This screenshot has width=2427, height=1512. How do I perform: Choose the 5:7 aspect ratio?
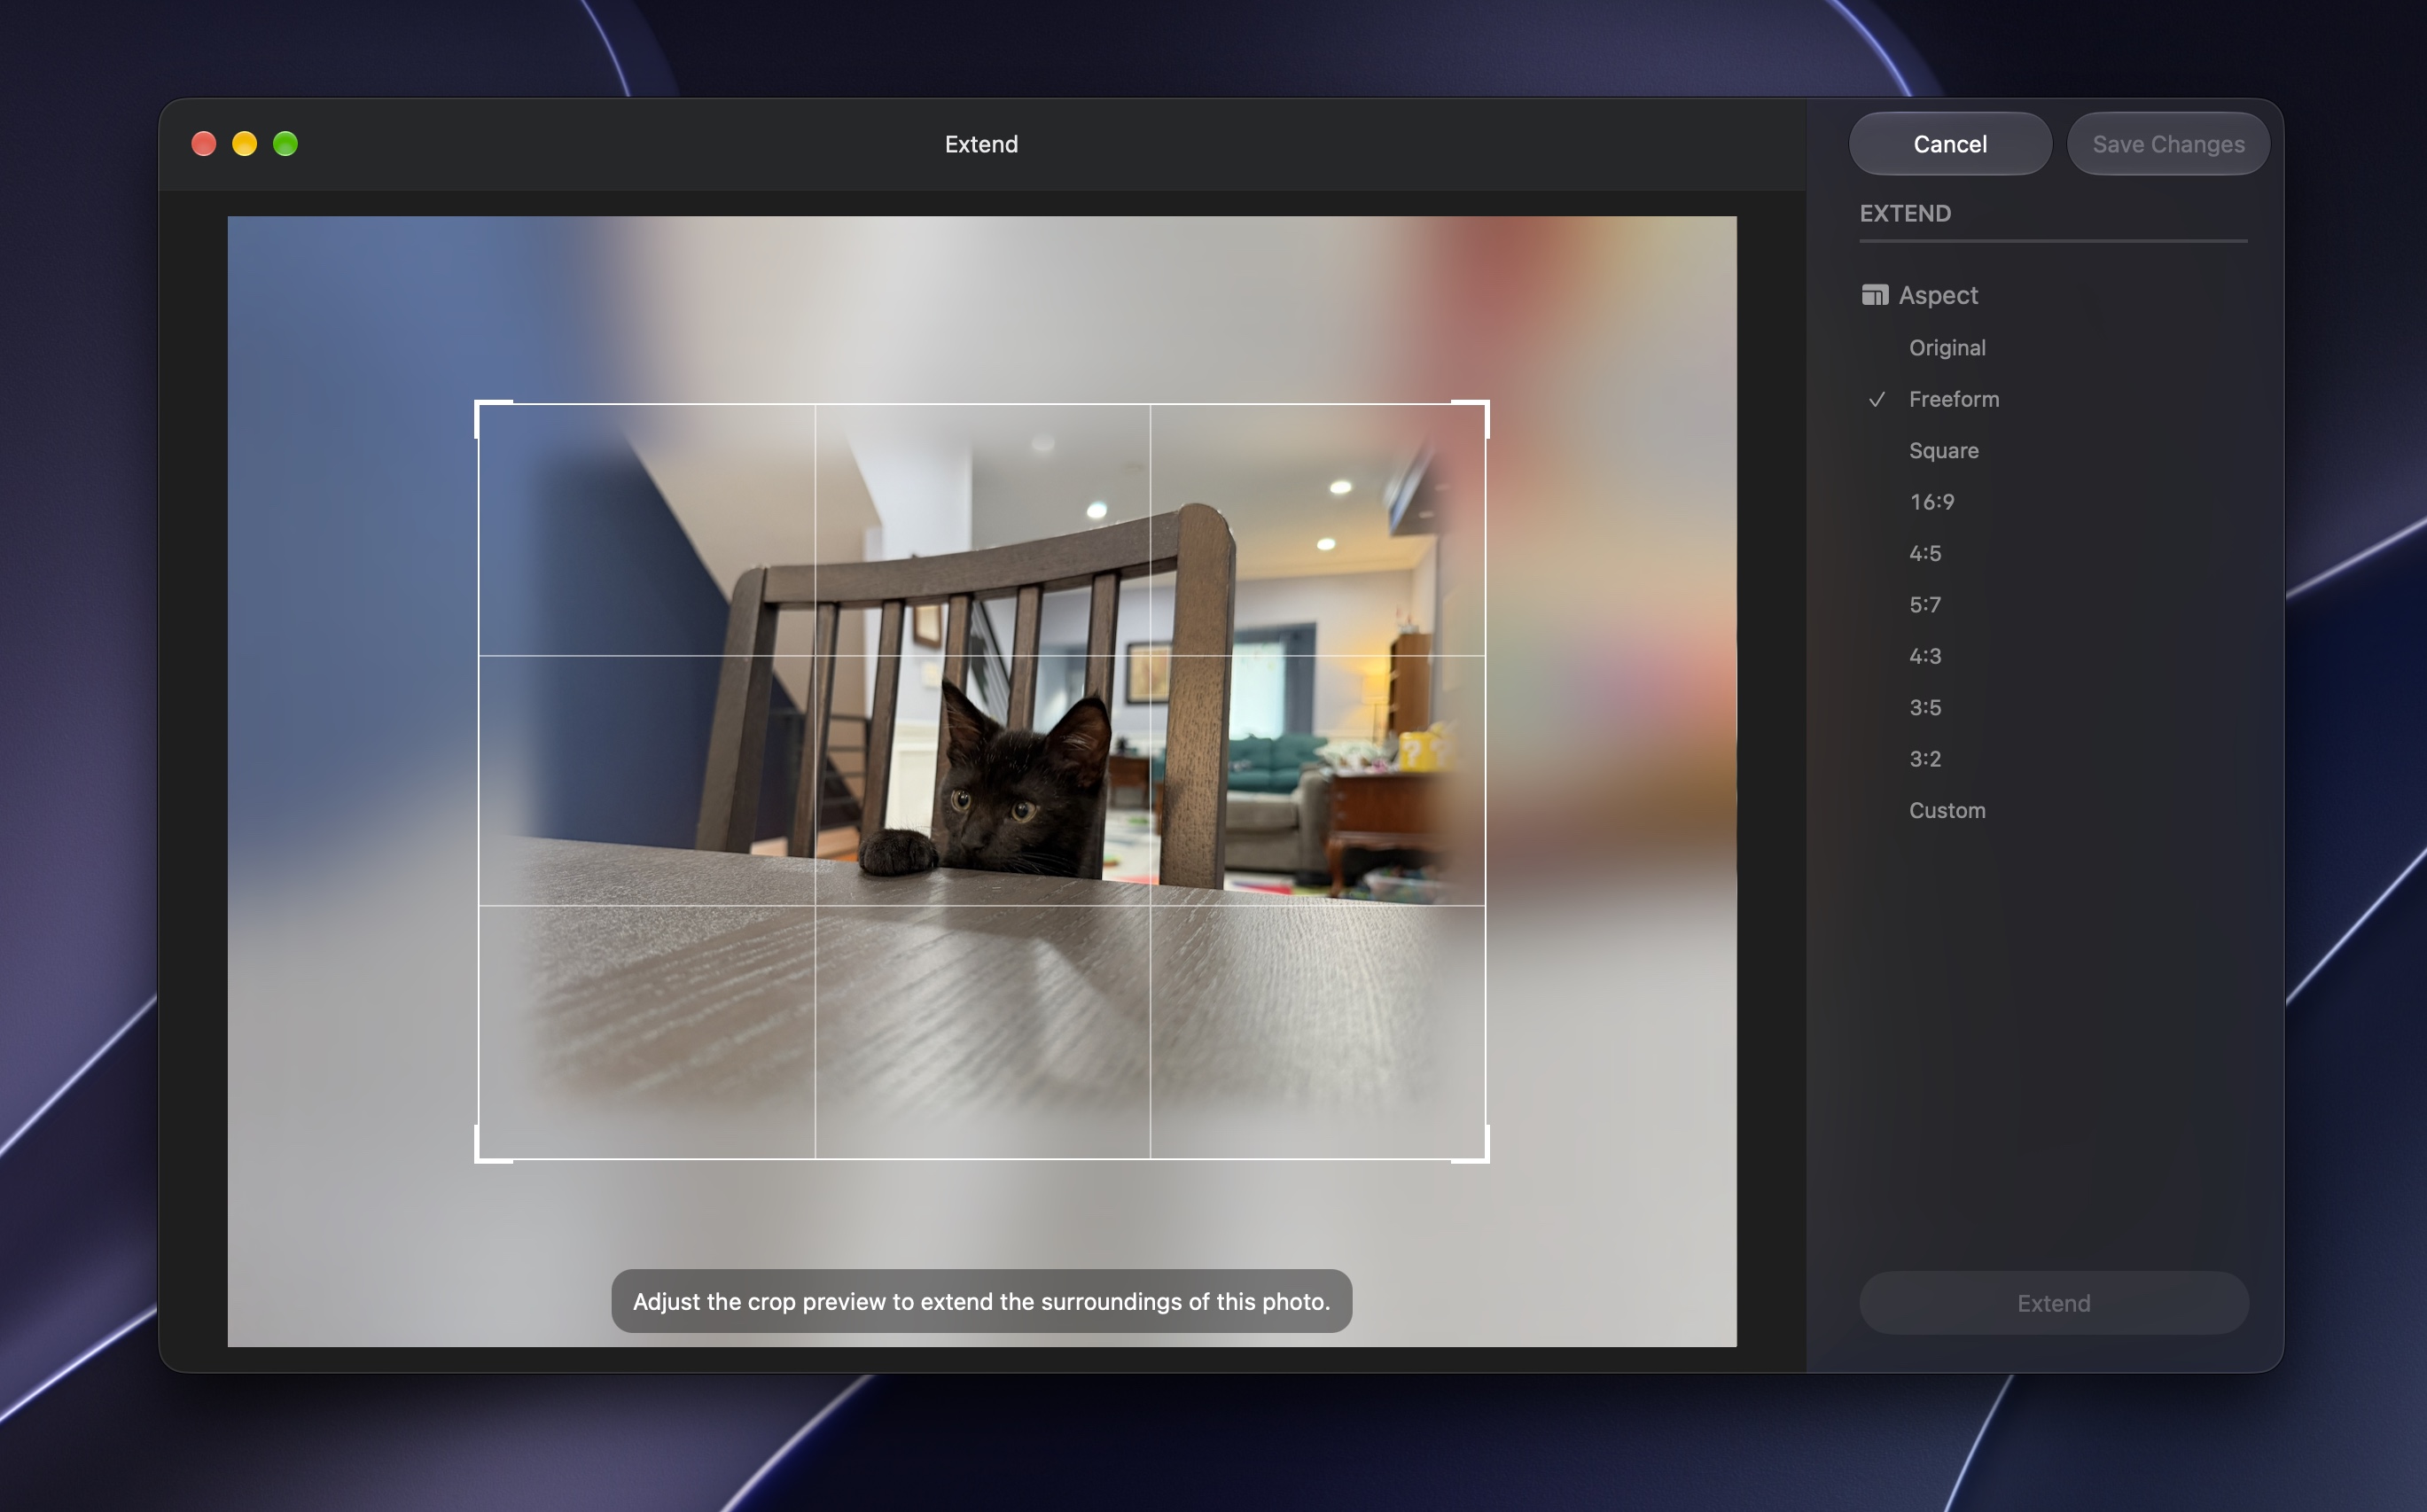tap(1925, 605)
